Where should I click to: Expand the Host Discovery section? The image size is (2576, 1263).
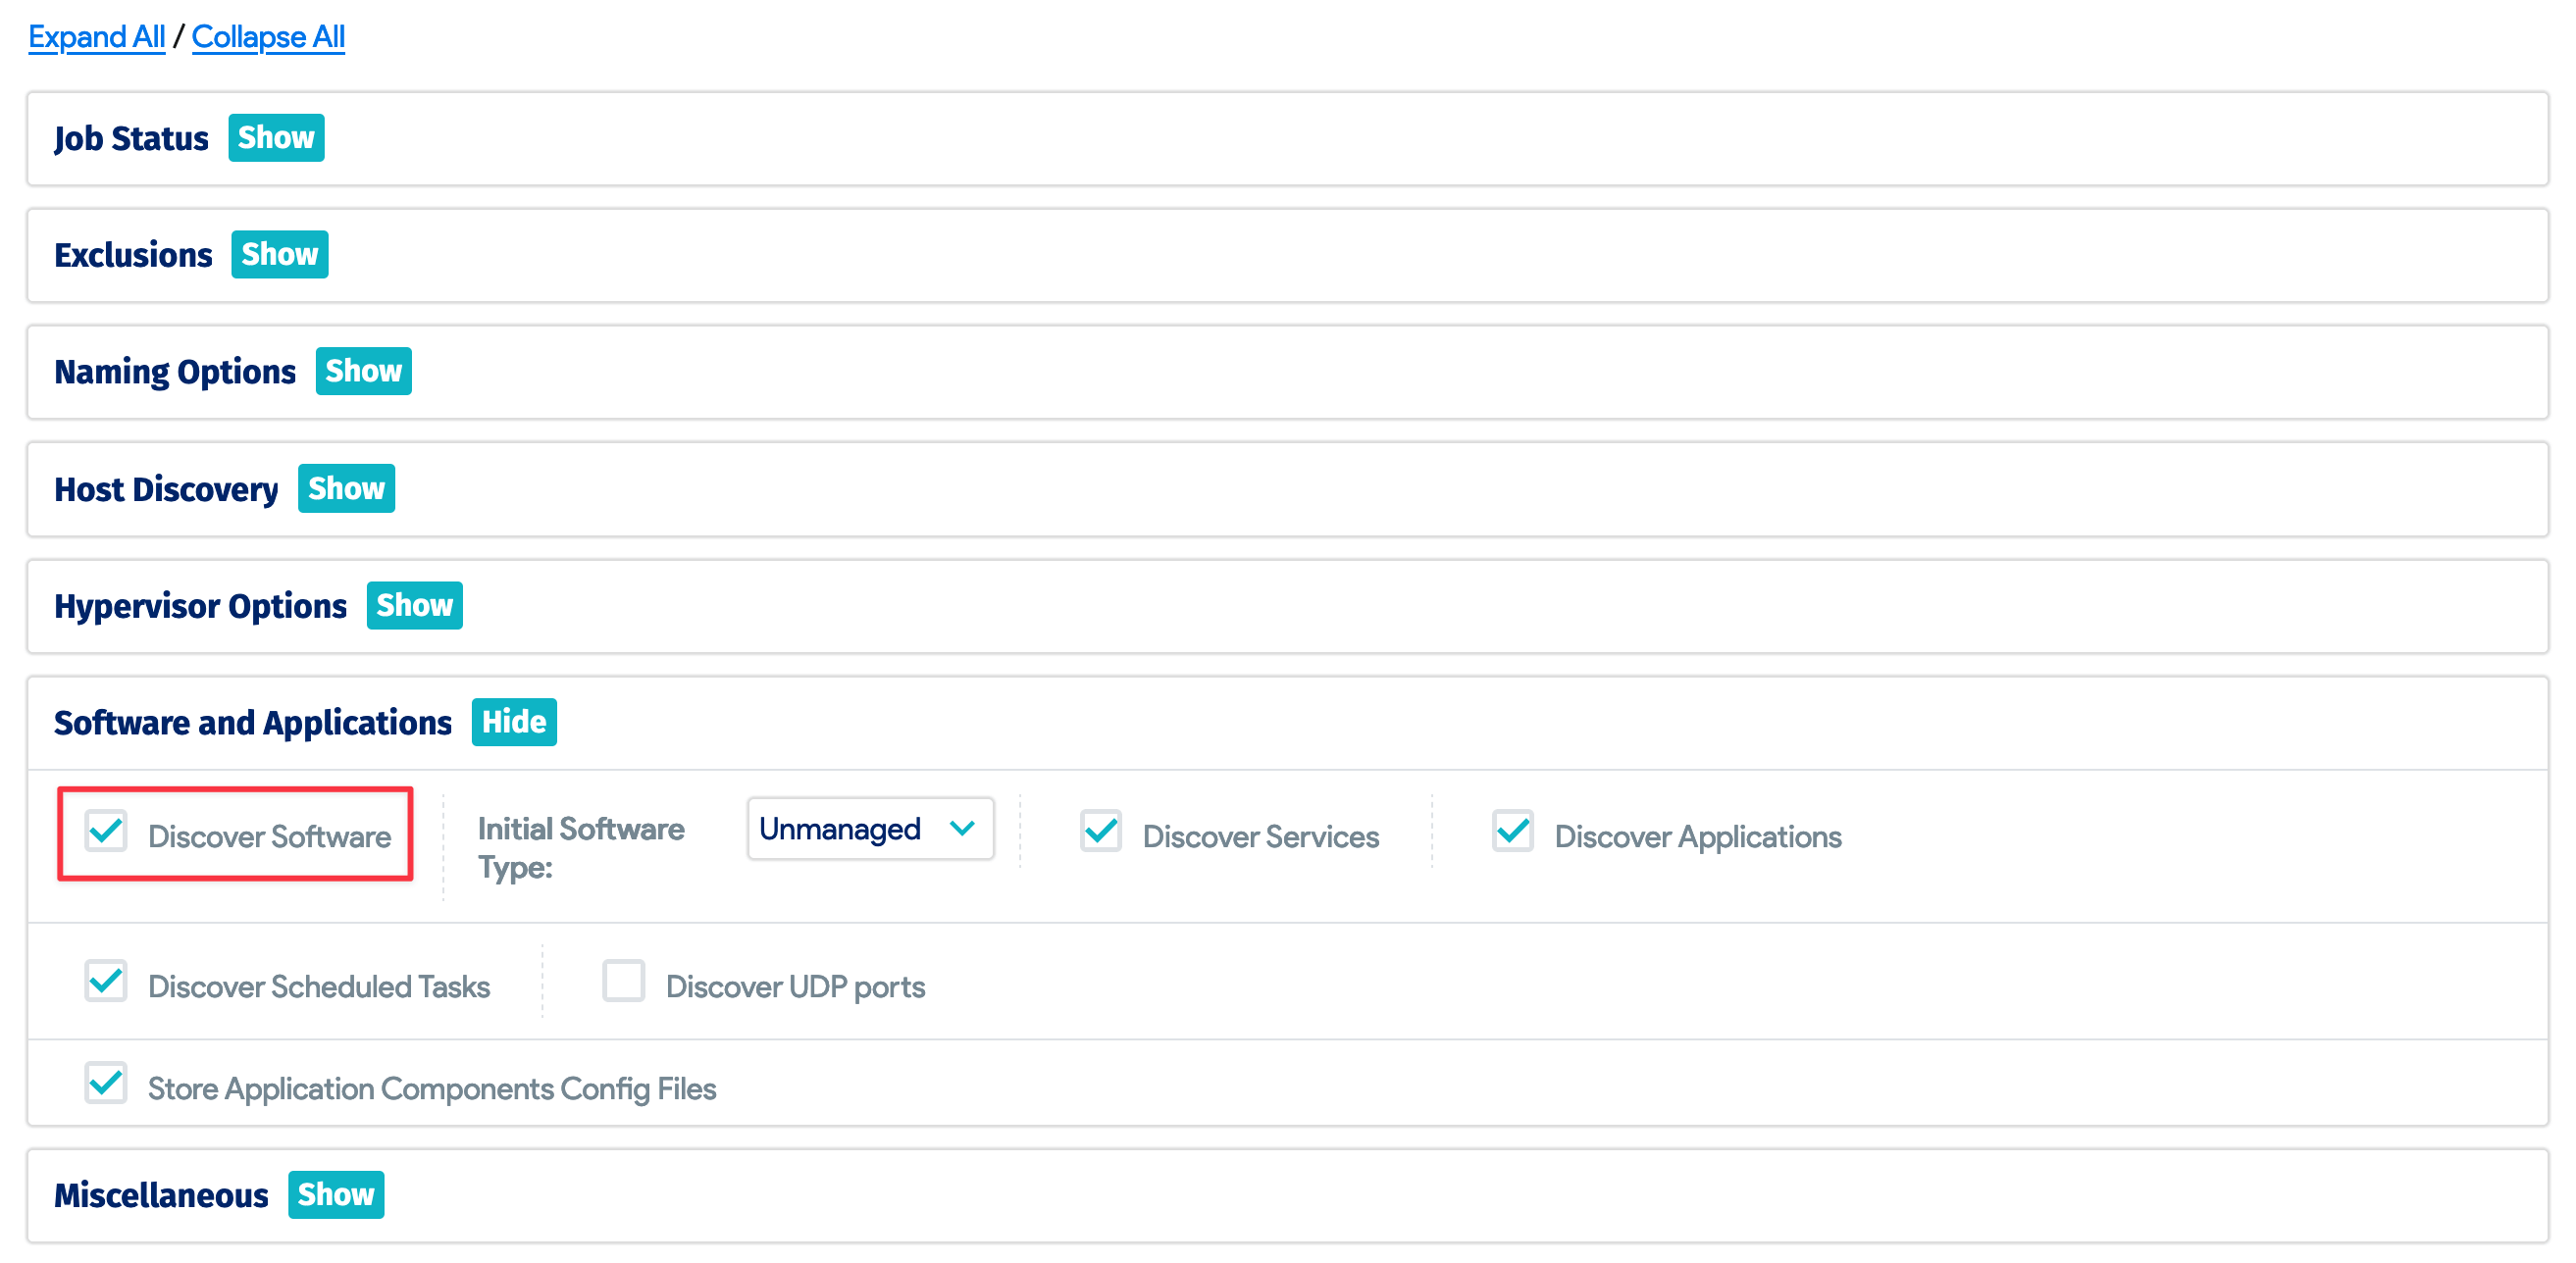pyautogui.click(x=346, y=488)
